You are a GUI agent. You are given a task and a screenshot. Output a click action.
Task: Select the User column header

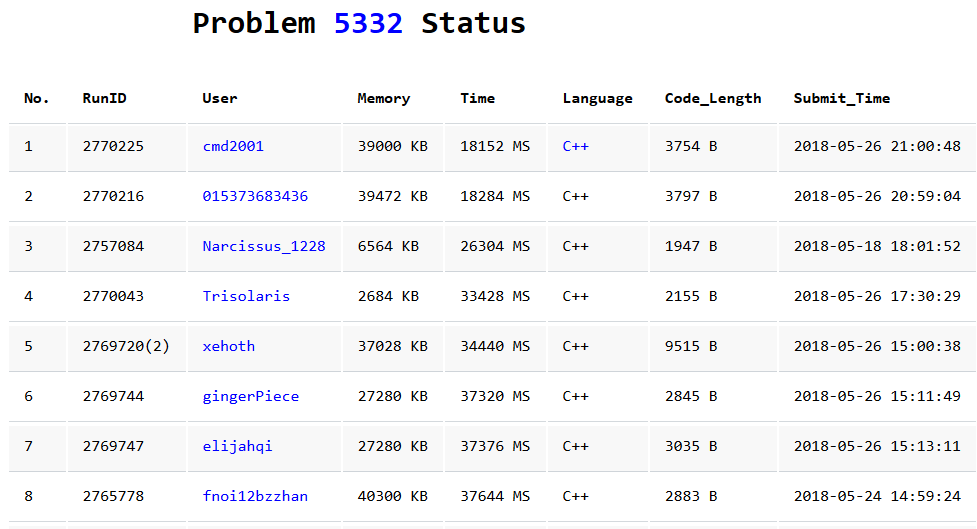219,98
